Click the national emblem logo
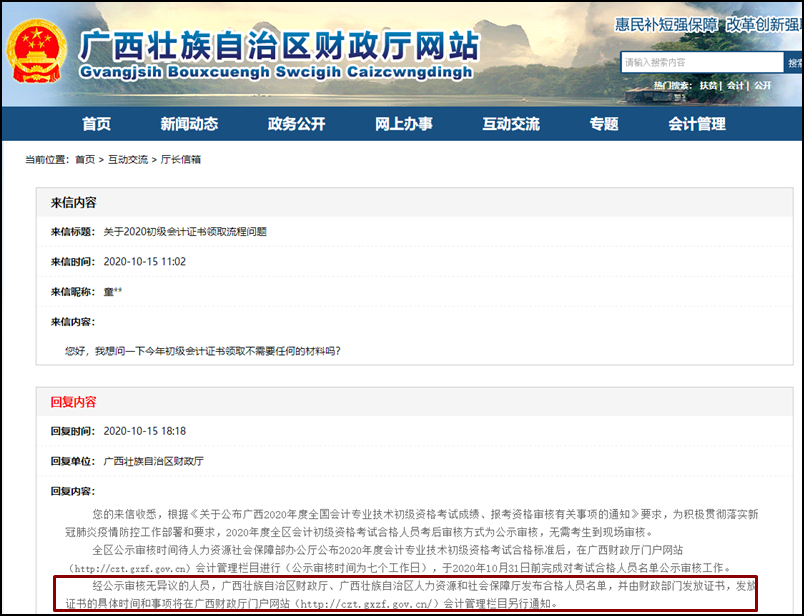This screenshot has width=804, height=616. point(35,48)
